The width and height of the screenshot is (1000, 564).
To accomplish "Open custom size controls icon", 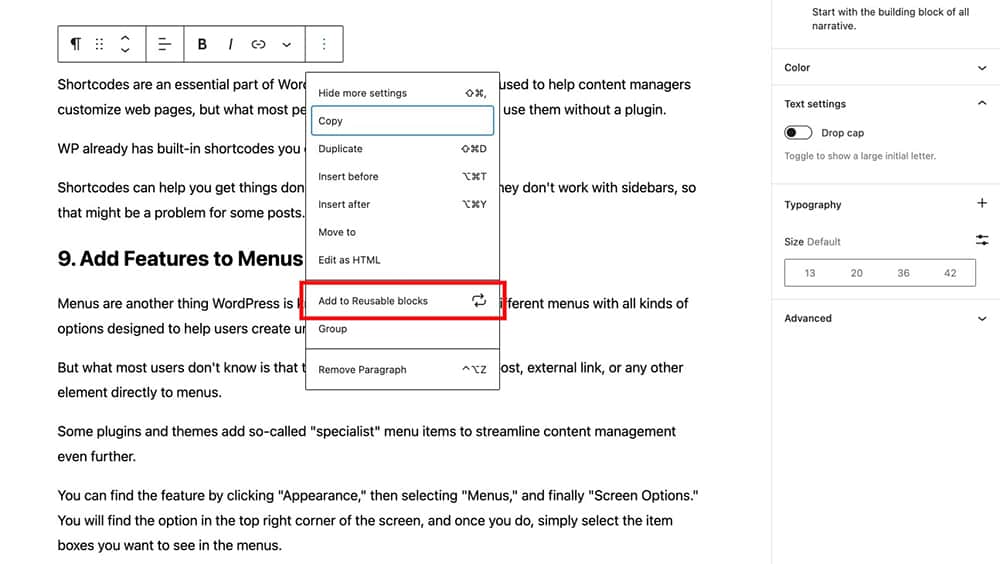I will click(x=982, y=240).
